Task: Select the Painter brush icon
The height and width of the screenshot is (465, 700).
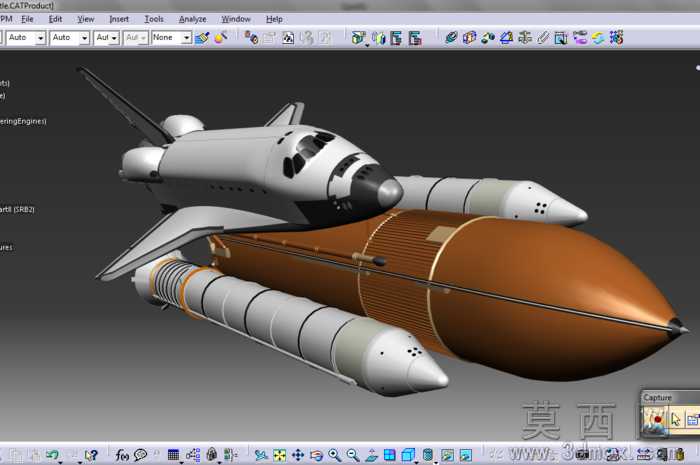Action: pos(202,38)
